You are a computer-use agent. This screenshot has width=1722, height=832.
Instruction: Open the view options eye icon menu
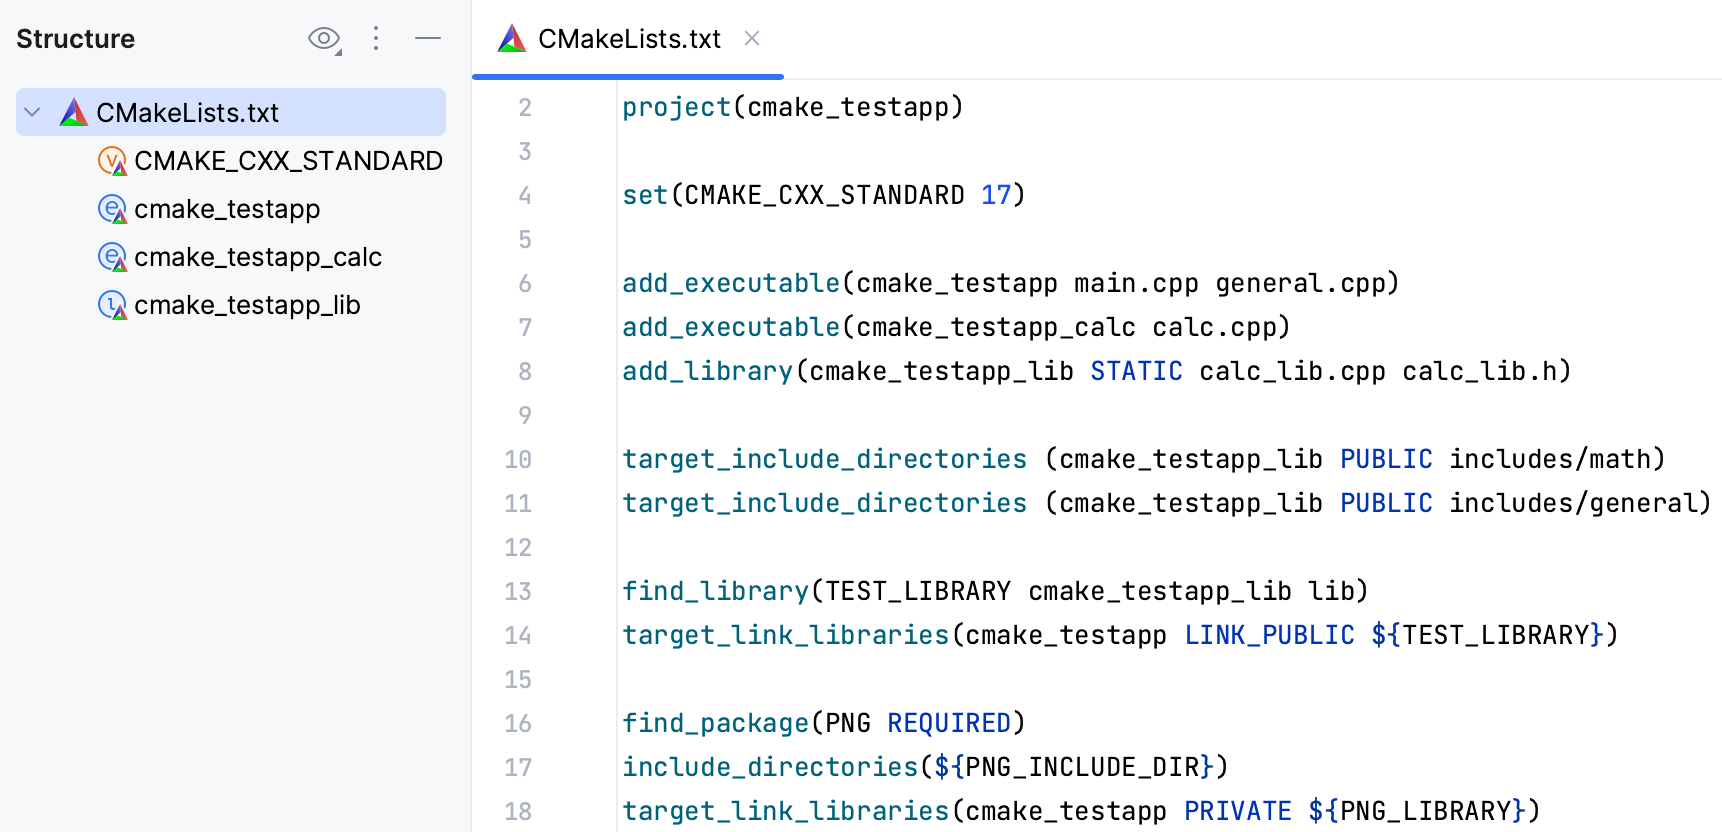323,39
